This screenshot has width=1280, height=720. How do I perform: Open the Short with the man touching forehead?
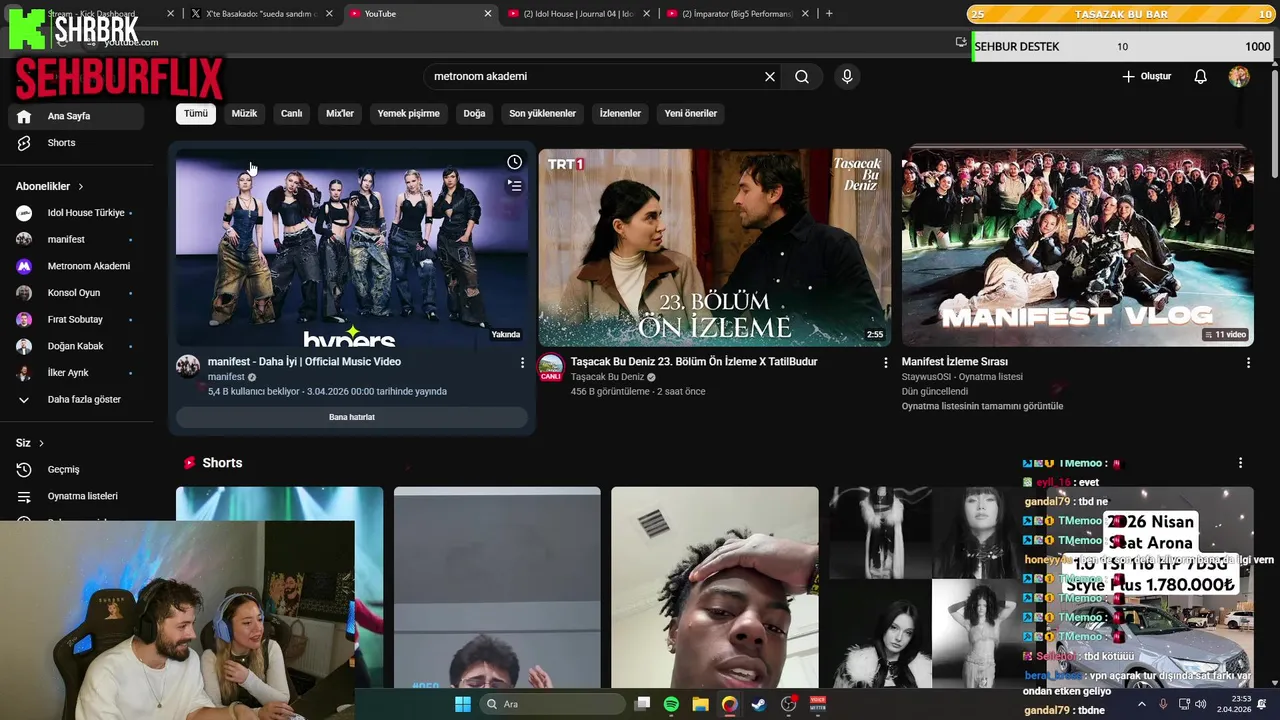click(x=714, y=588)
